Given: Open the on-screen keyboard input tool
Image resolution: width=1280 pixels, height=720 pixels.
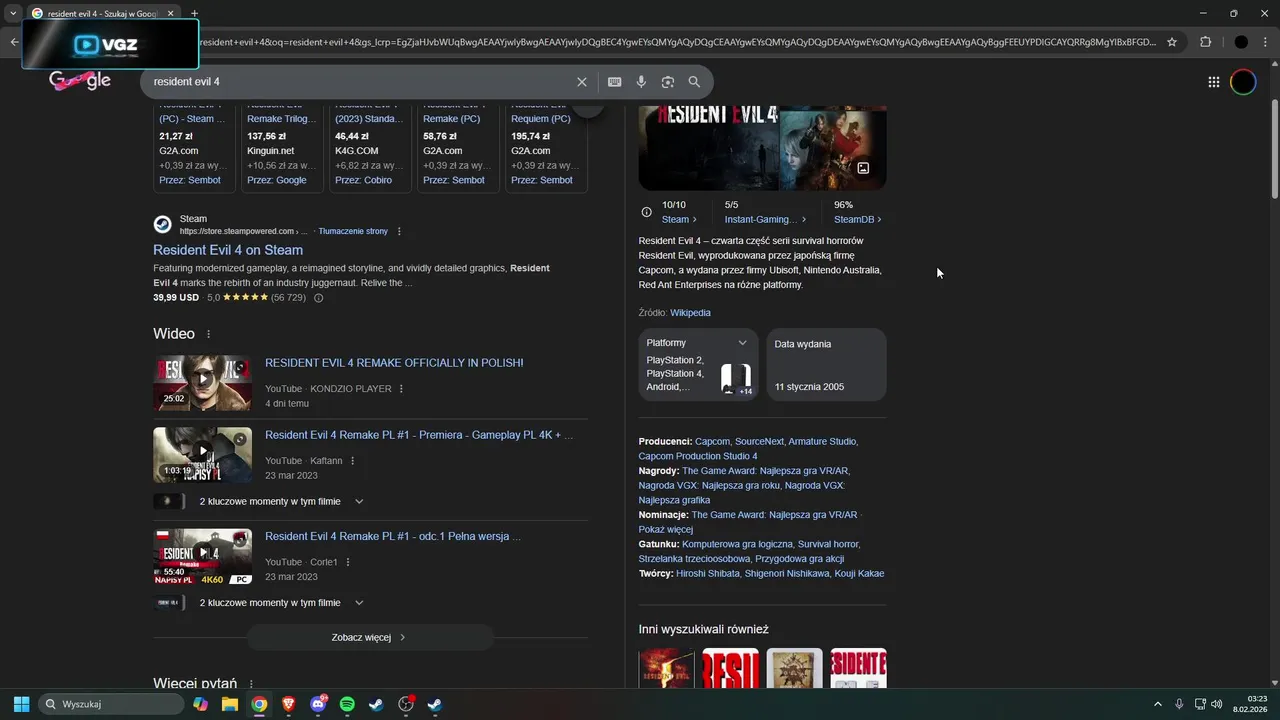Looking at the screenshot, I should pyautogui.click(x=614, y=82).
